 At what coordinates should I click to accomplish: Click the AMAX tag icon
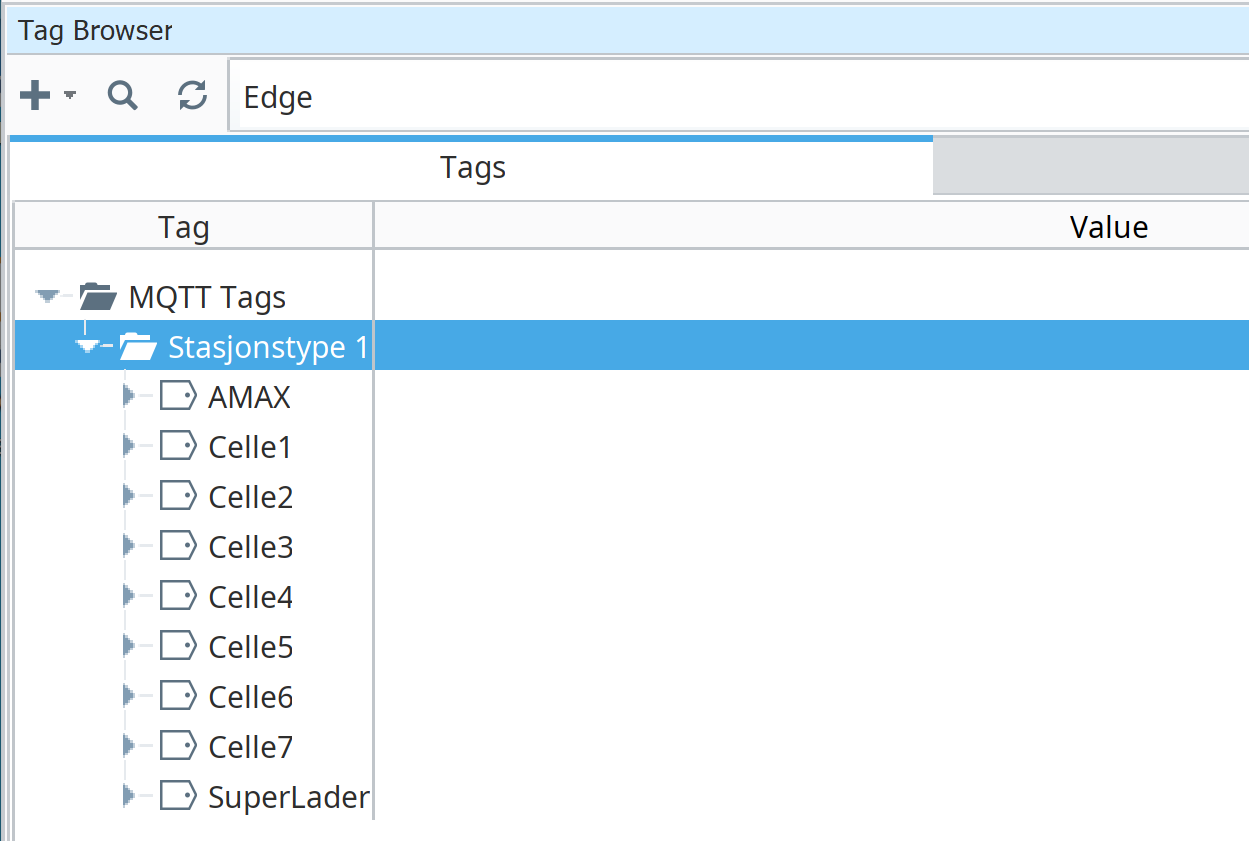tap(178, 397)
